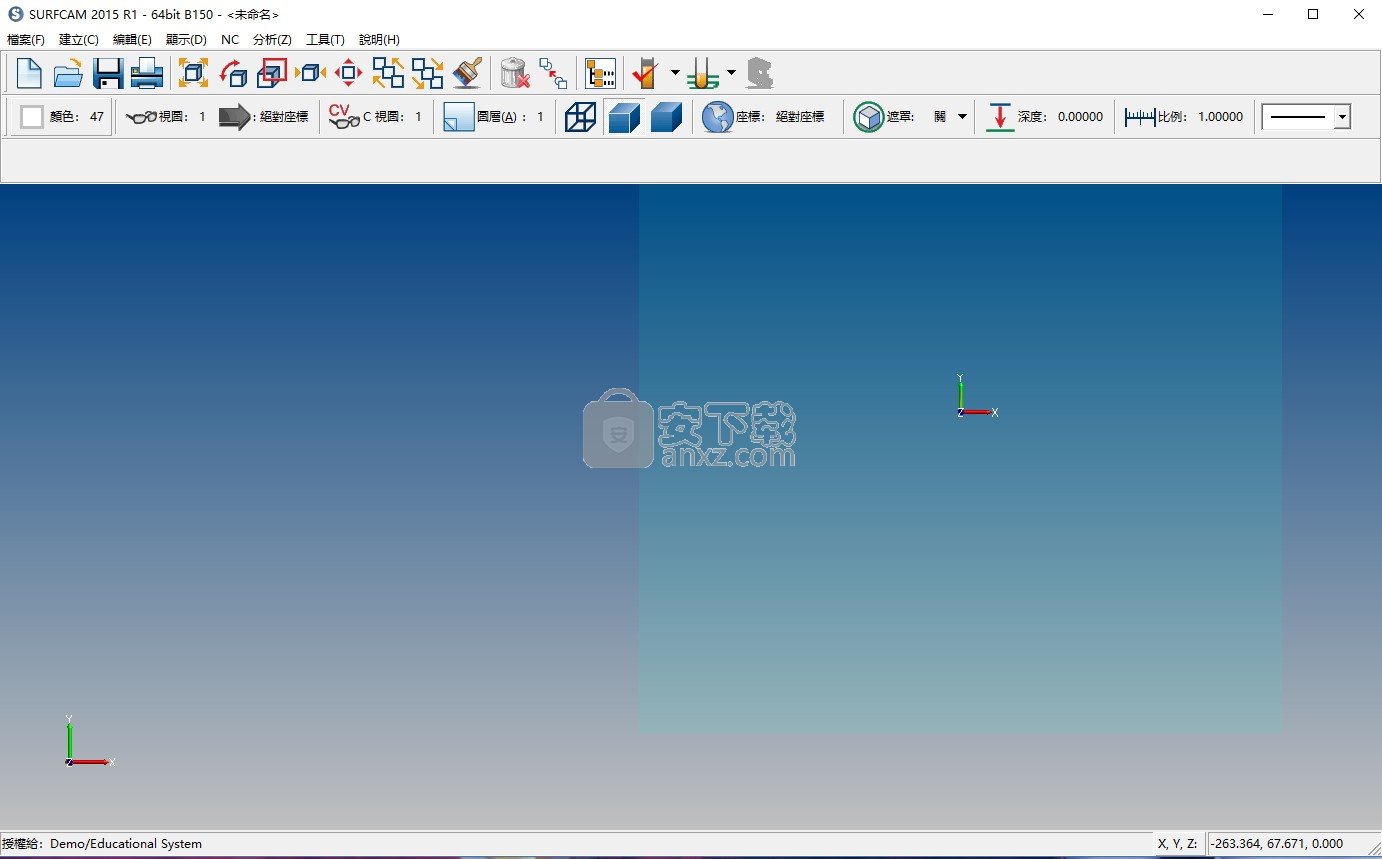Image resolution: width=1382 pixels, height=859 pixels.
Task: Click the ruler scale icon beside 比例
Action: [x=1140, y=117]
